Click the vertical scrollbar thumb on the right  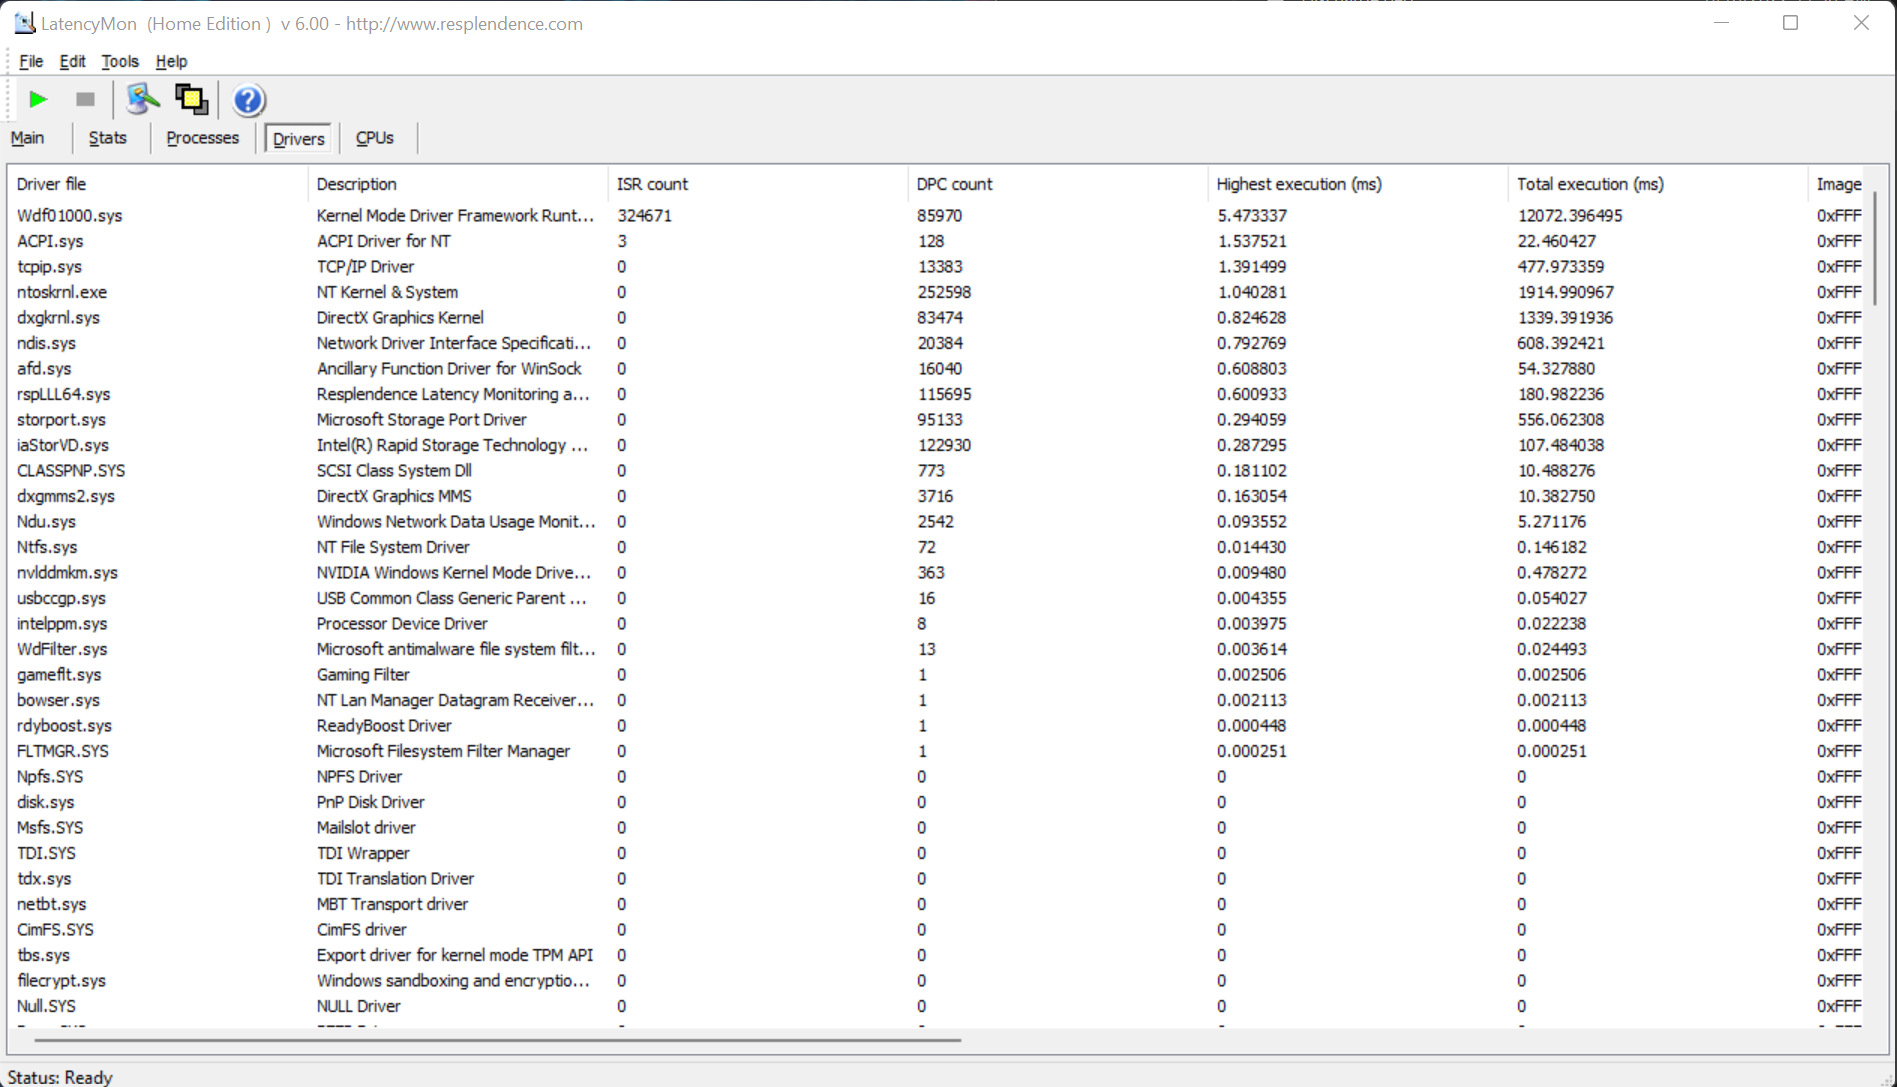tap(1875, 248)
